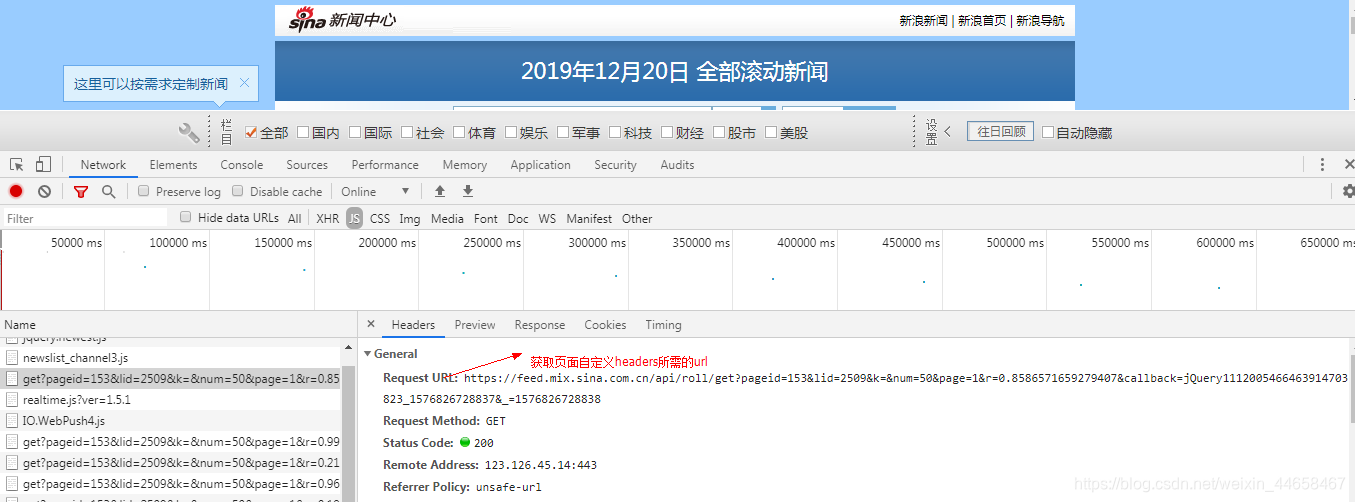The height and width of the screenshot is (502, 1355).
Task: Select the realtime.js?ver=1.5.1 request
Action: pos(171,399)
